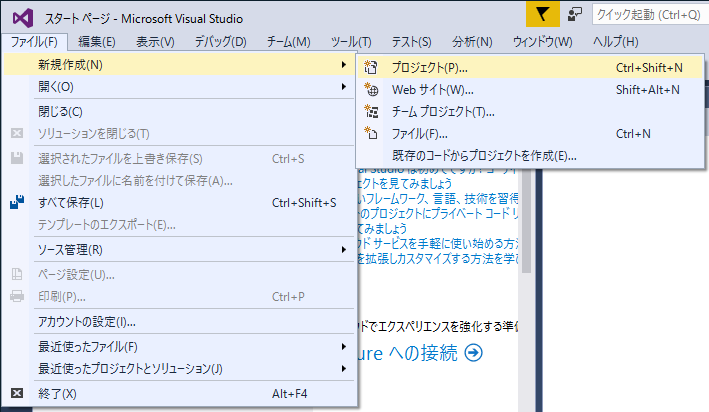
Task: Choose すべて保存(L) menu item
Action: (x=180, y=202)
